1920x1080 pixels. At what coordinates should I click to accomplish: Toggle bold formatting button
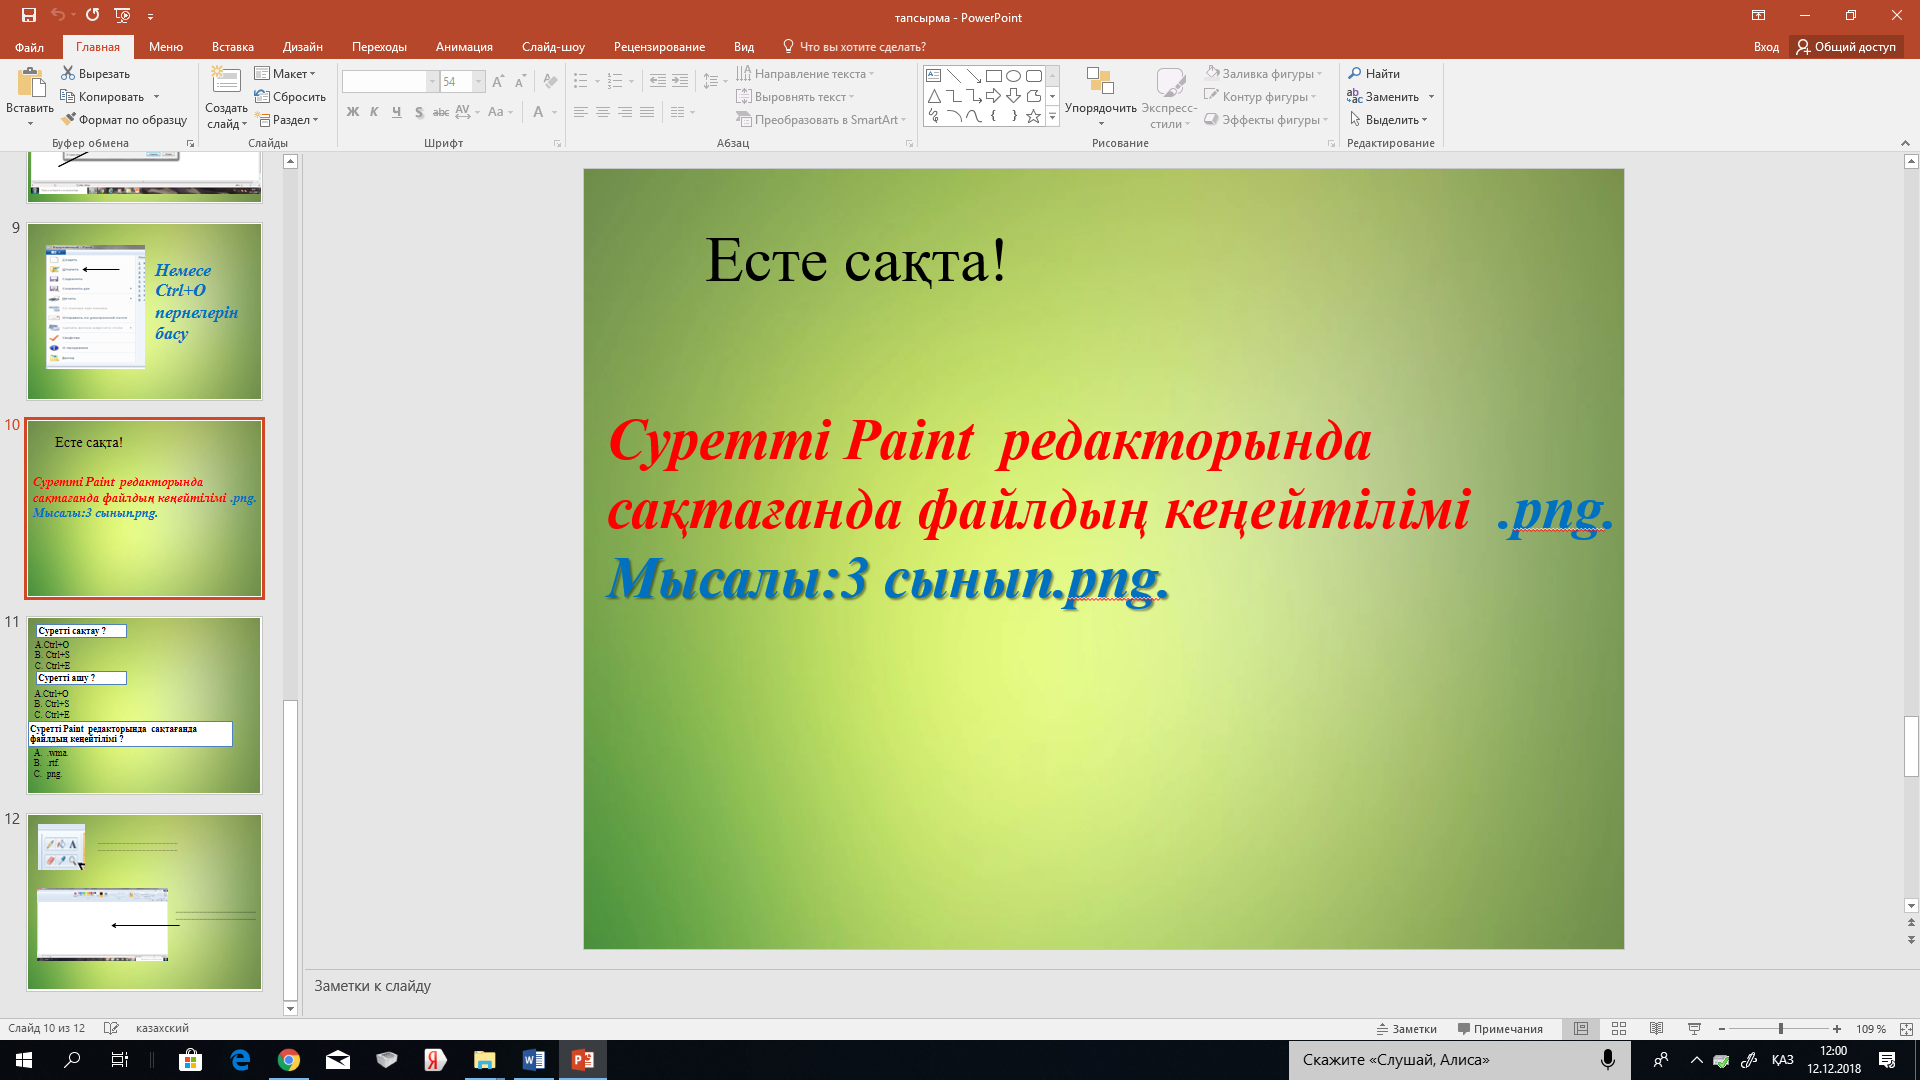(x=352, y=112)
